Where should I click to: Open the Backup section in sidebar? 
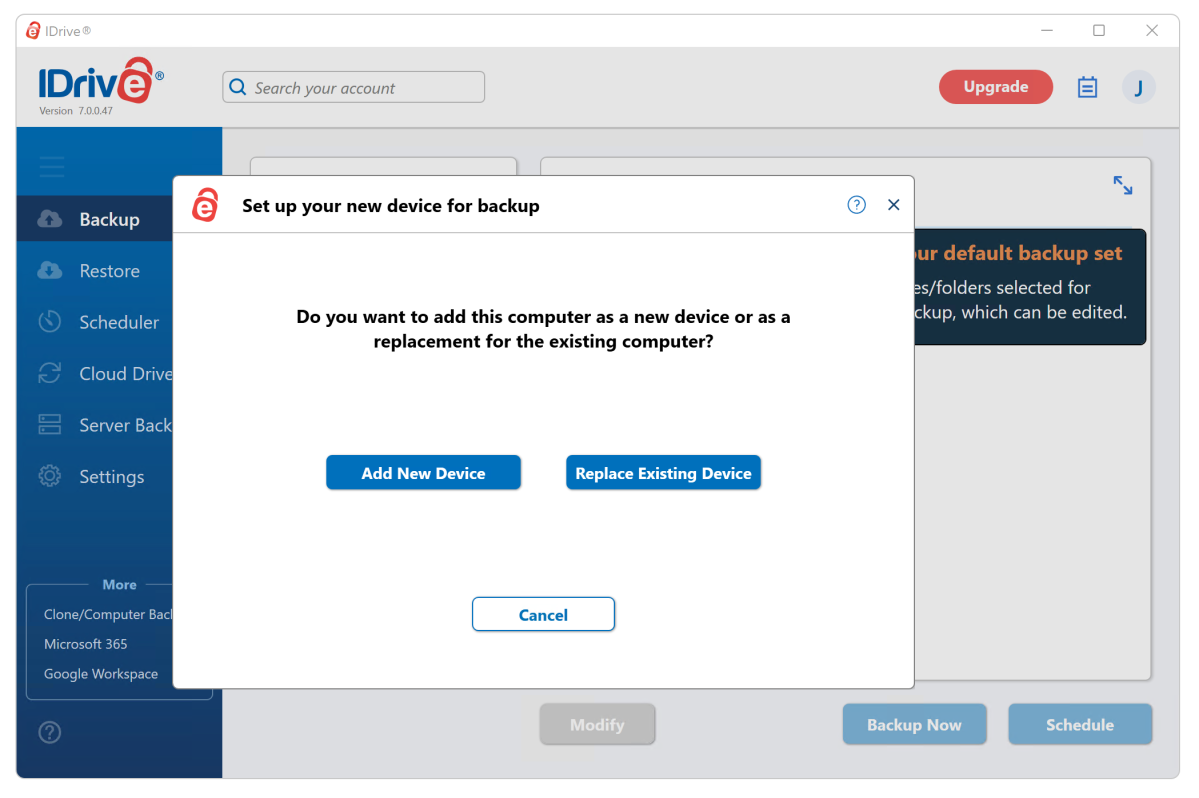click(95, 219)
